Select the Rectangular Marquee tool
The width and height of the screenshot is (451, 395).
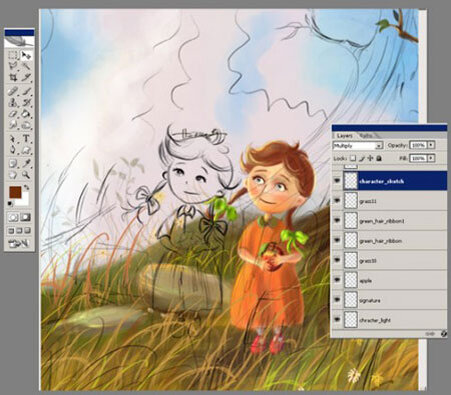click(13, 56)
